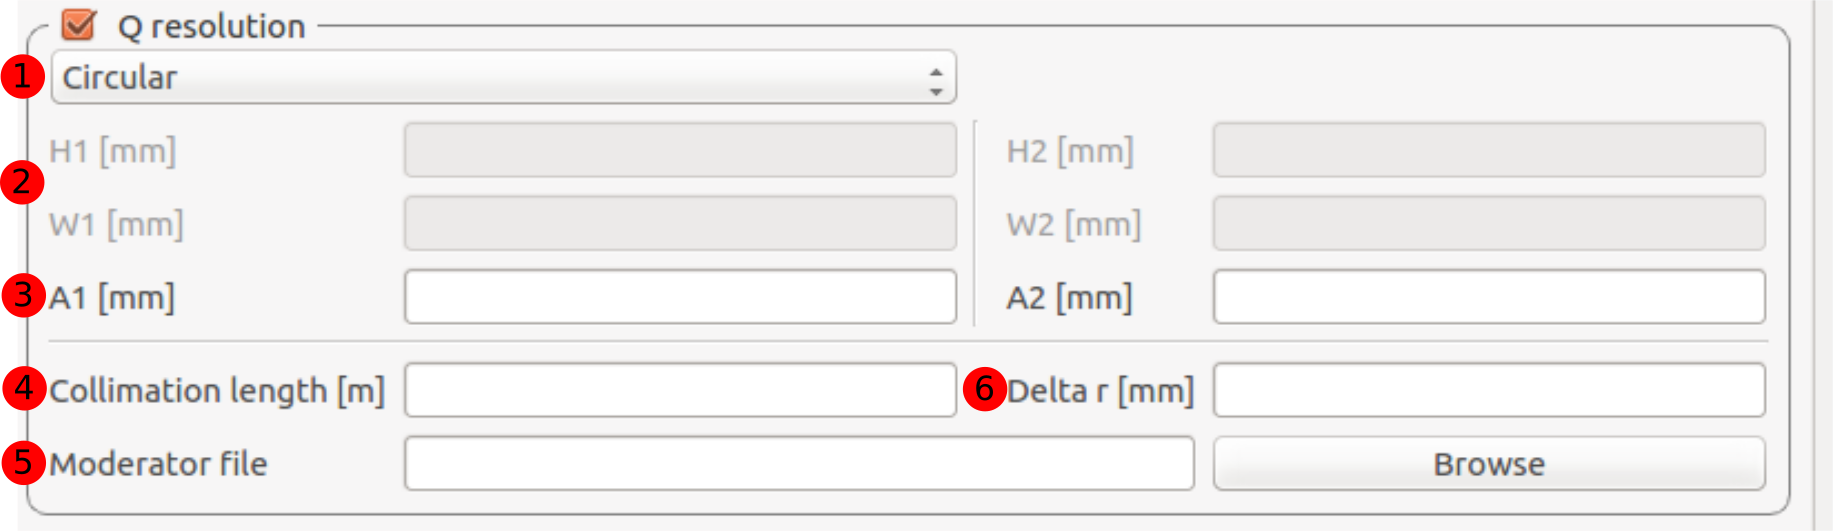Click red marker 4 beside Collimation length
1833x531 pixels.
[x=22, y=389]
